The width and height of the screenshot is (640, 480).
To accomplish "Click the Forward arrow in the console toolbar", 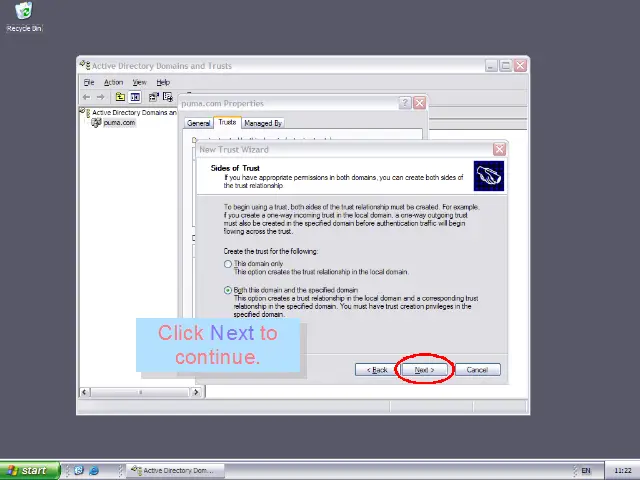I will point(101,97).
